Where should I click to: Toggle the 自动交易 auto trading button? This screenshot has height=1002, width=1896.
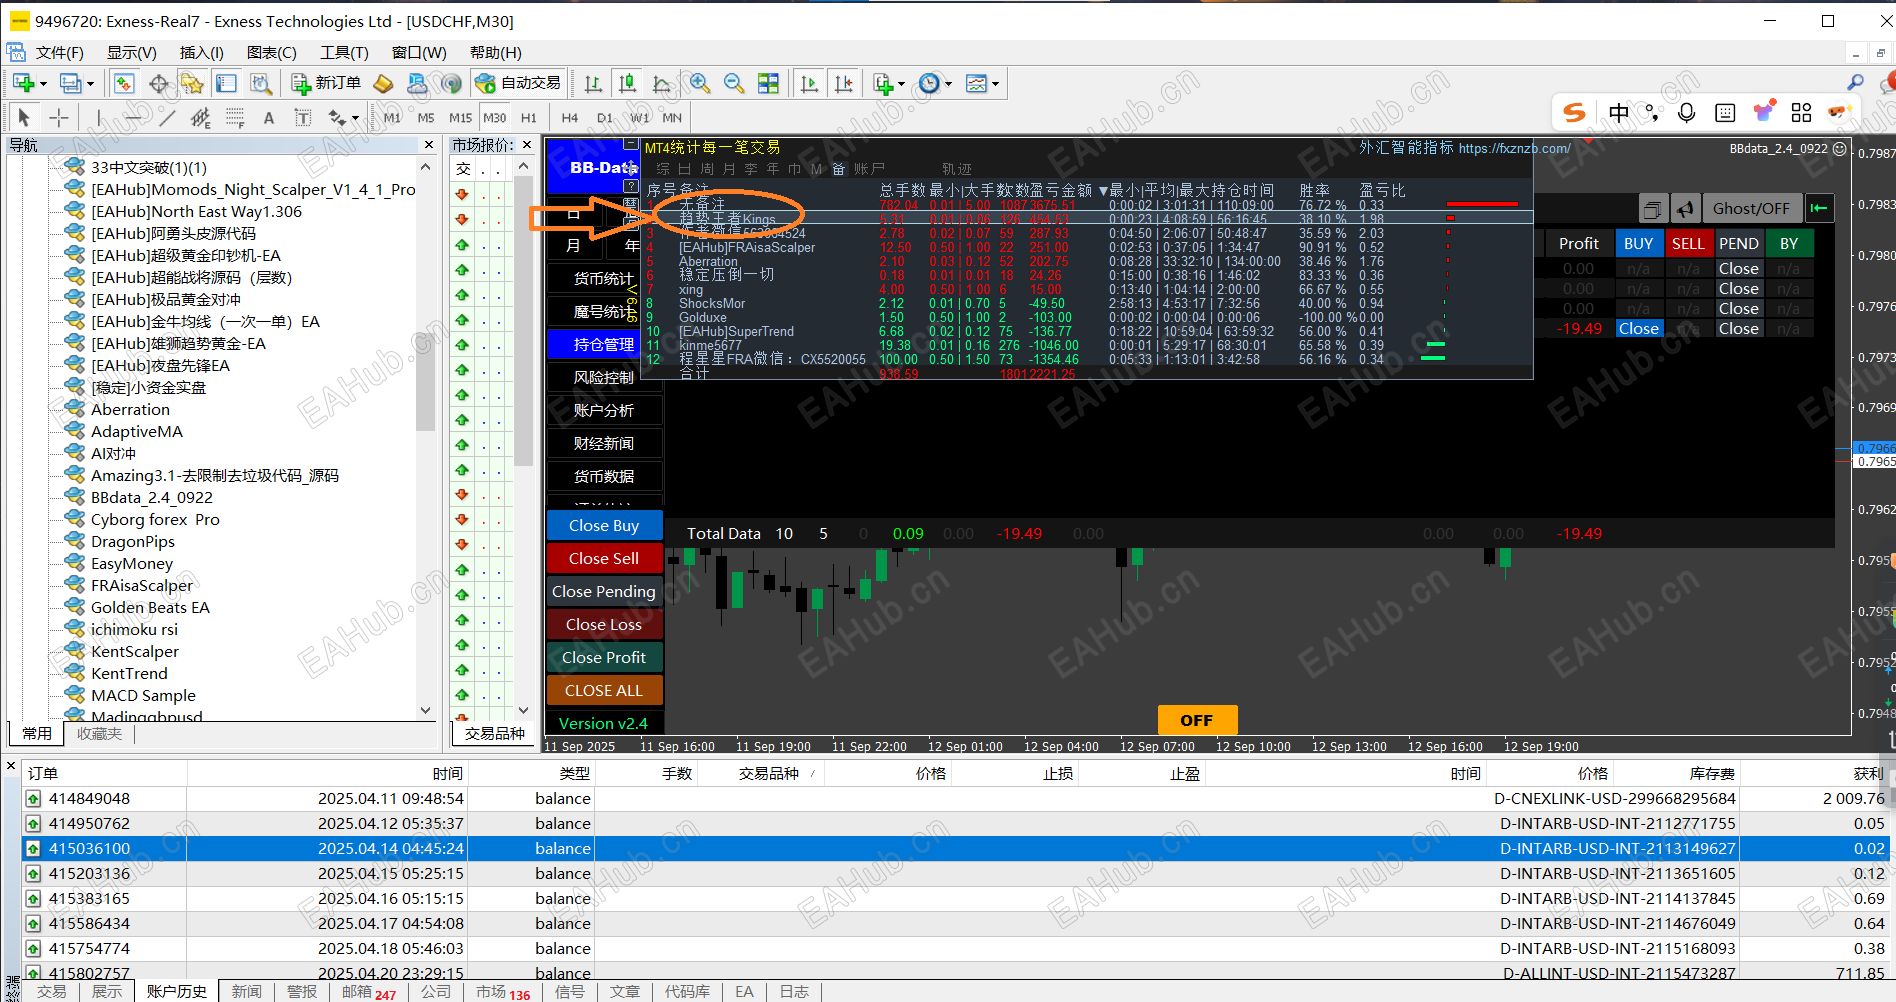pyautogui.click(x=518, y=83)
